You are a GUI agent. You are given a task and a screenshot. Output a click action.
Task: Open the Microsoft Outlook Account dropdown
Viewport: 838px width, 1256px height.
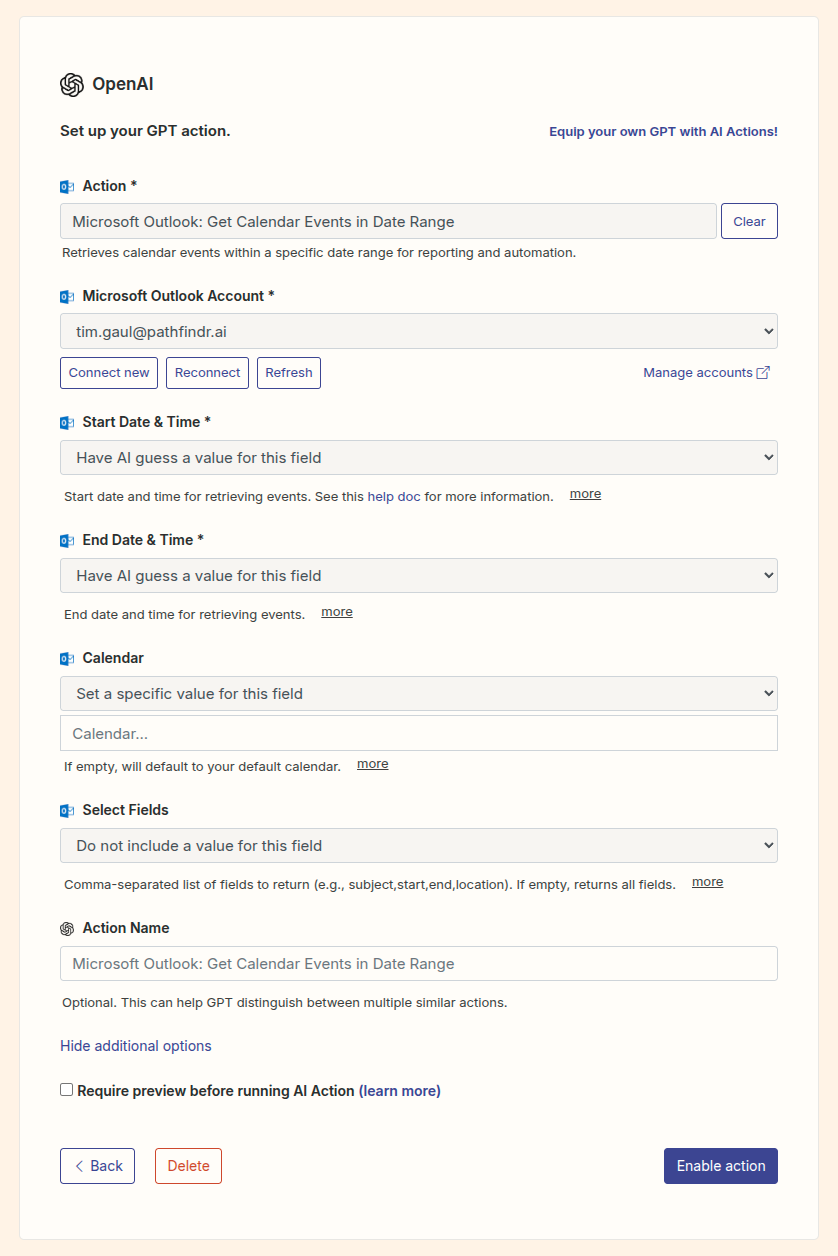(418, 330)
